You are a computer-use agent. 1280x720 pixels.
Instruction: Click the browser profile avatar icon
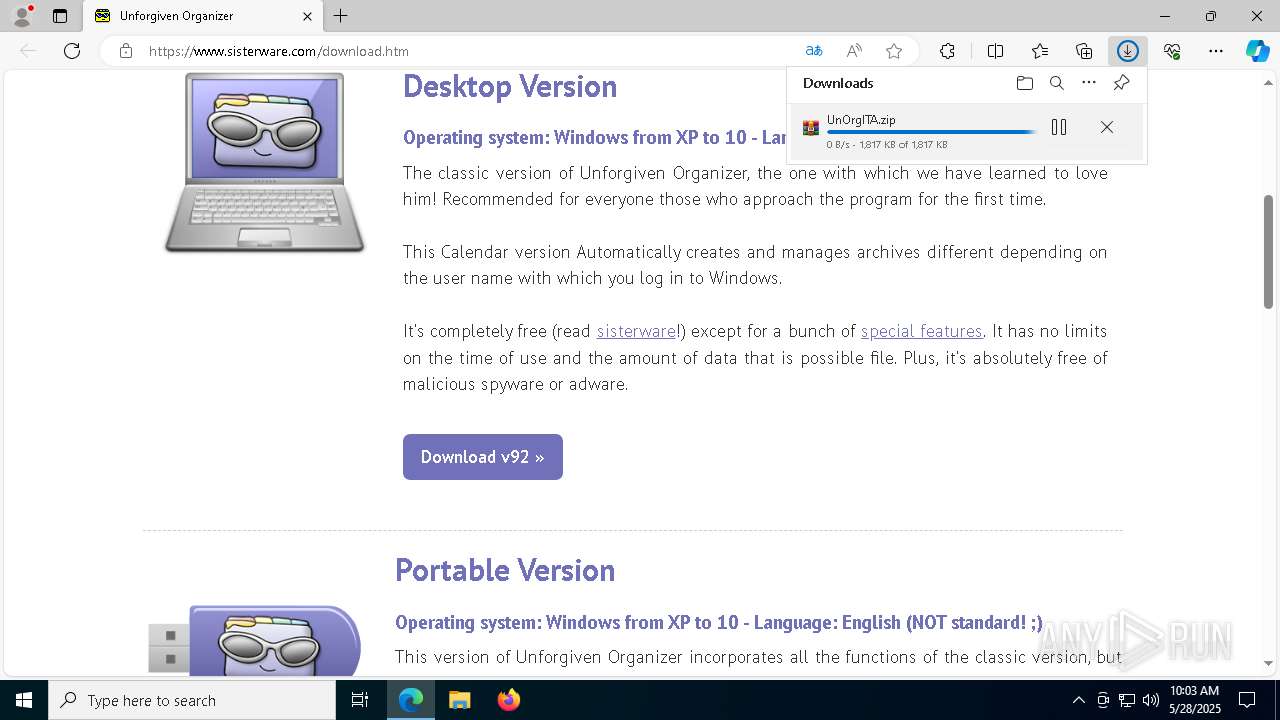point(21,16)
